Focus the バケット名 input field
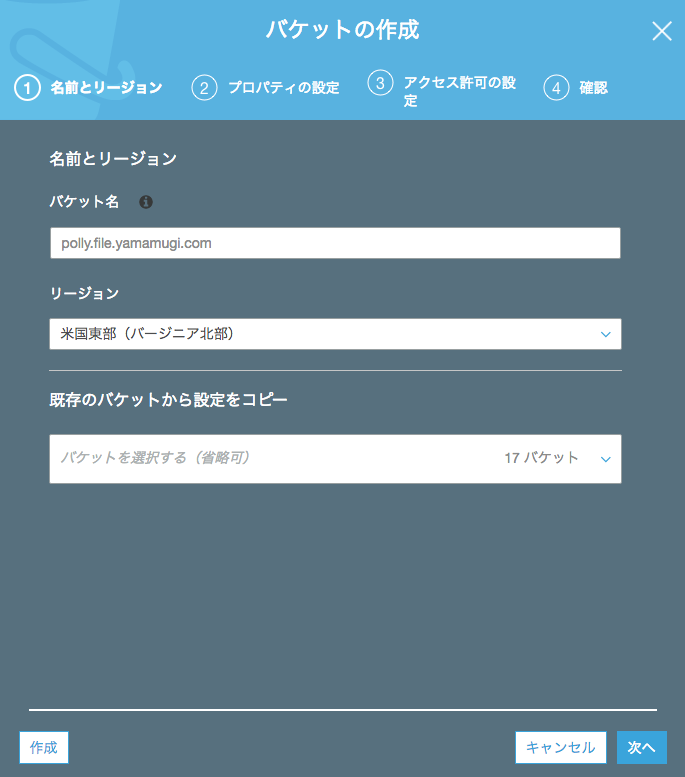This screenshot has height=777, width=685. pyautogui.click(x=335, y=243)
